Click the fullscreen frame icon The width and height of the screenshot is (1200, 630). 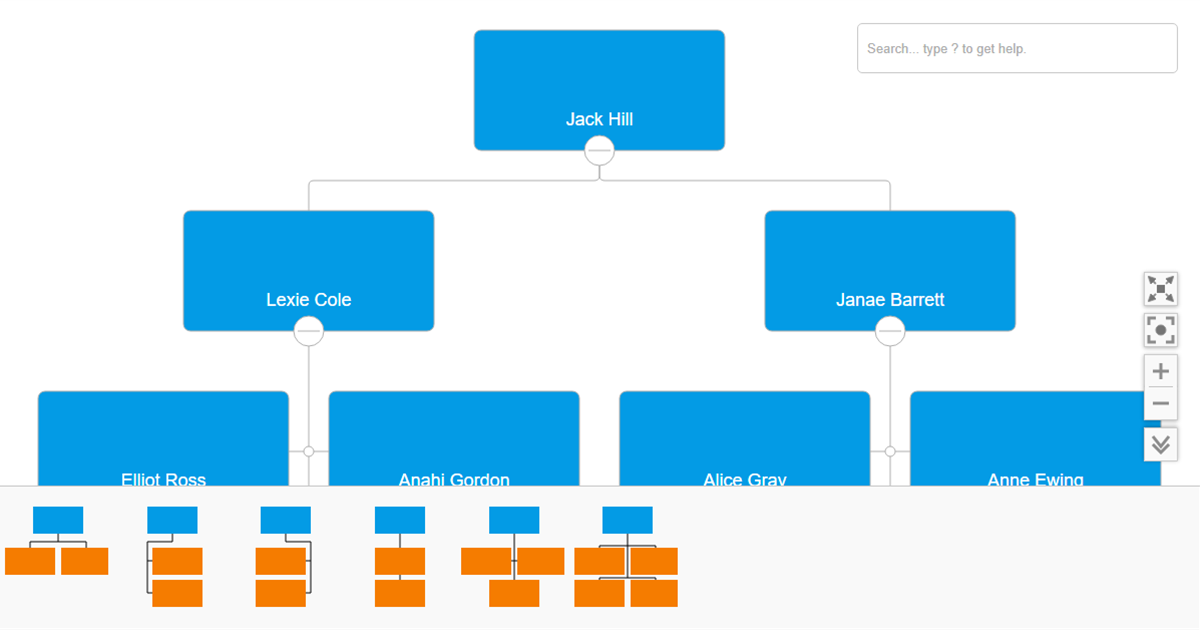click(1160, 330)
